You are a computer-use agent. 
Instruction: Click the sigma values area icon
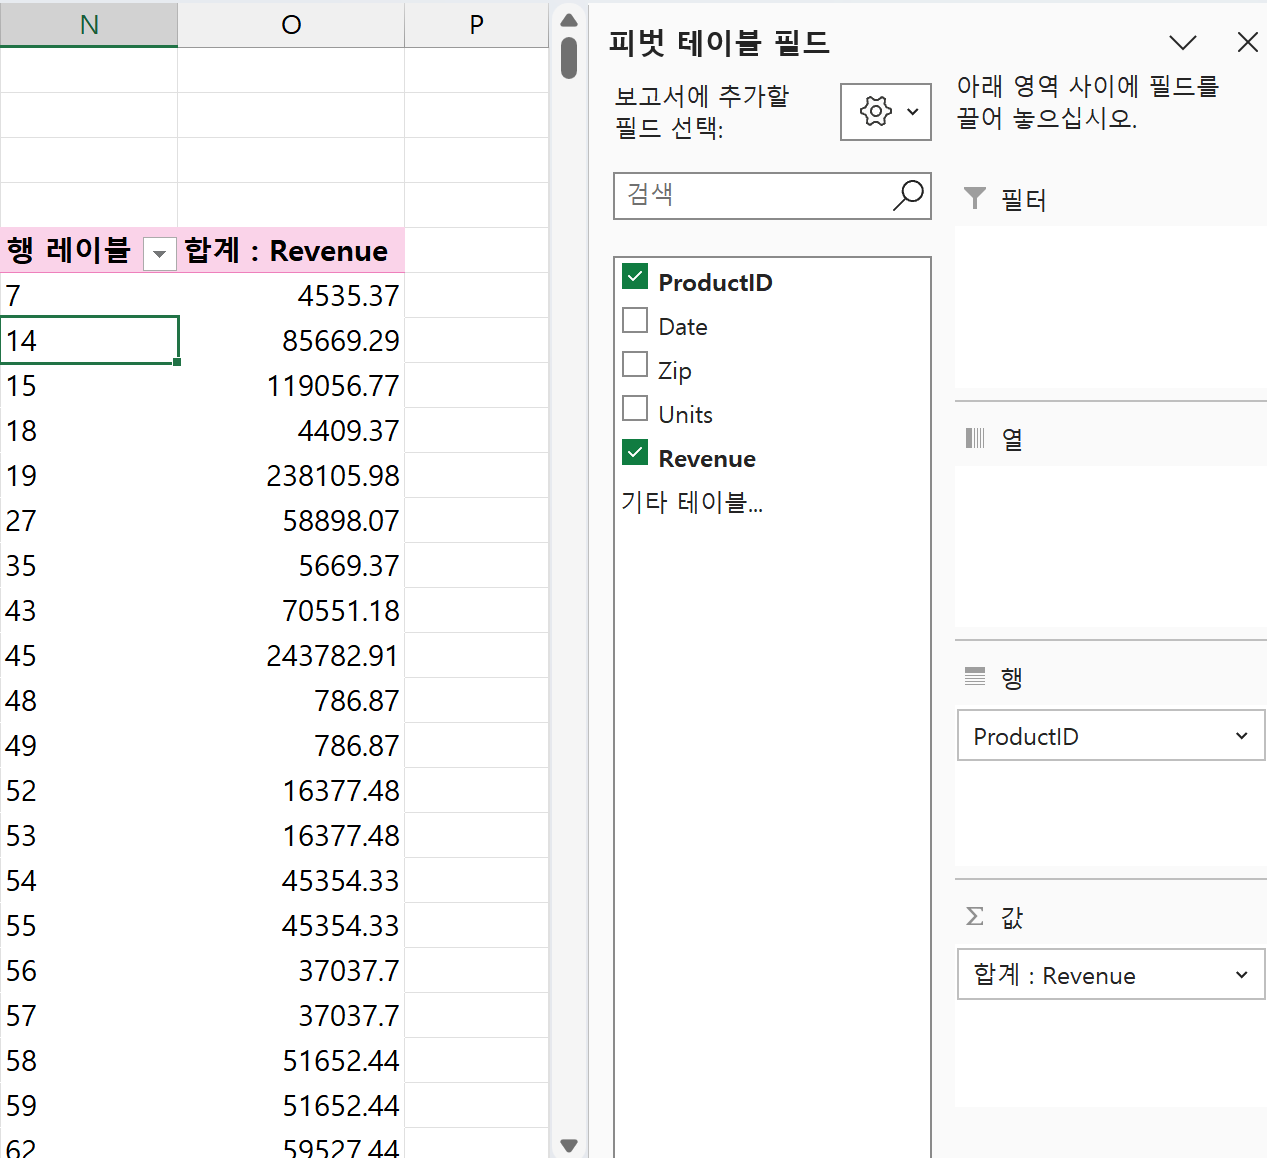click(x=974, y=916)
